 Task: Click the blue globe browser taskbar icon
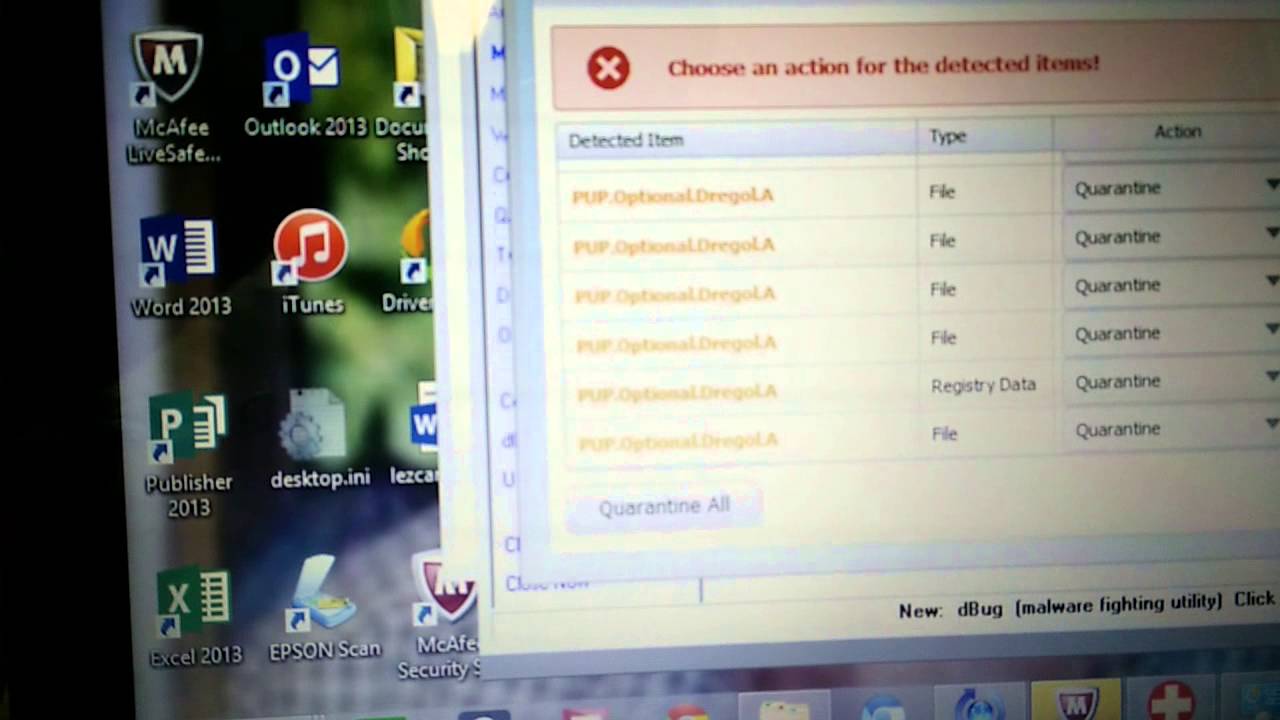click(882, 705)
